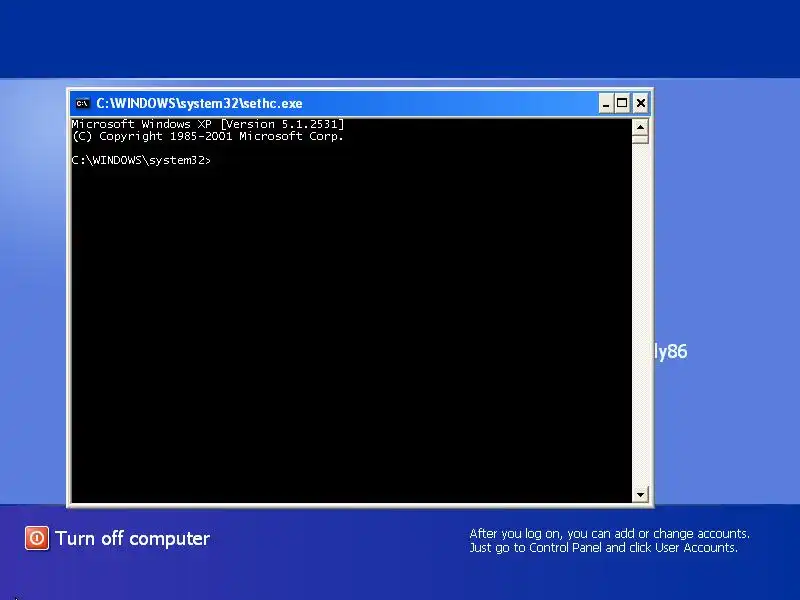800x600 pixels.
Task: Minimize the sethc.exe command window
Action: coord(606,104)
